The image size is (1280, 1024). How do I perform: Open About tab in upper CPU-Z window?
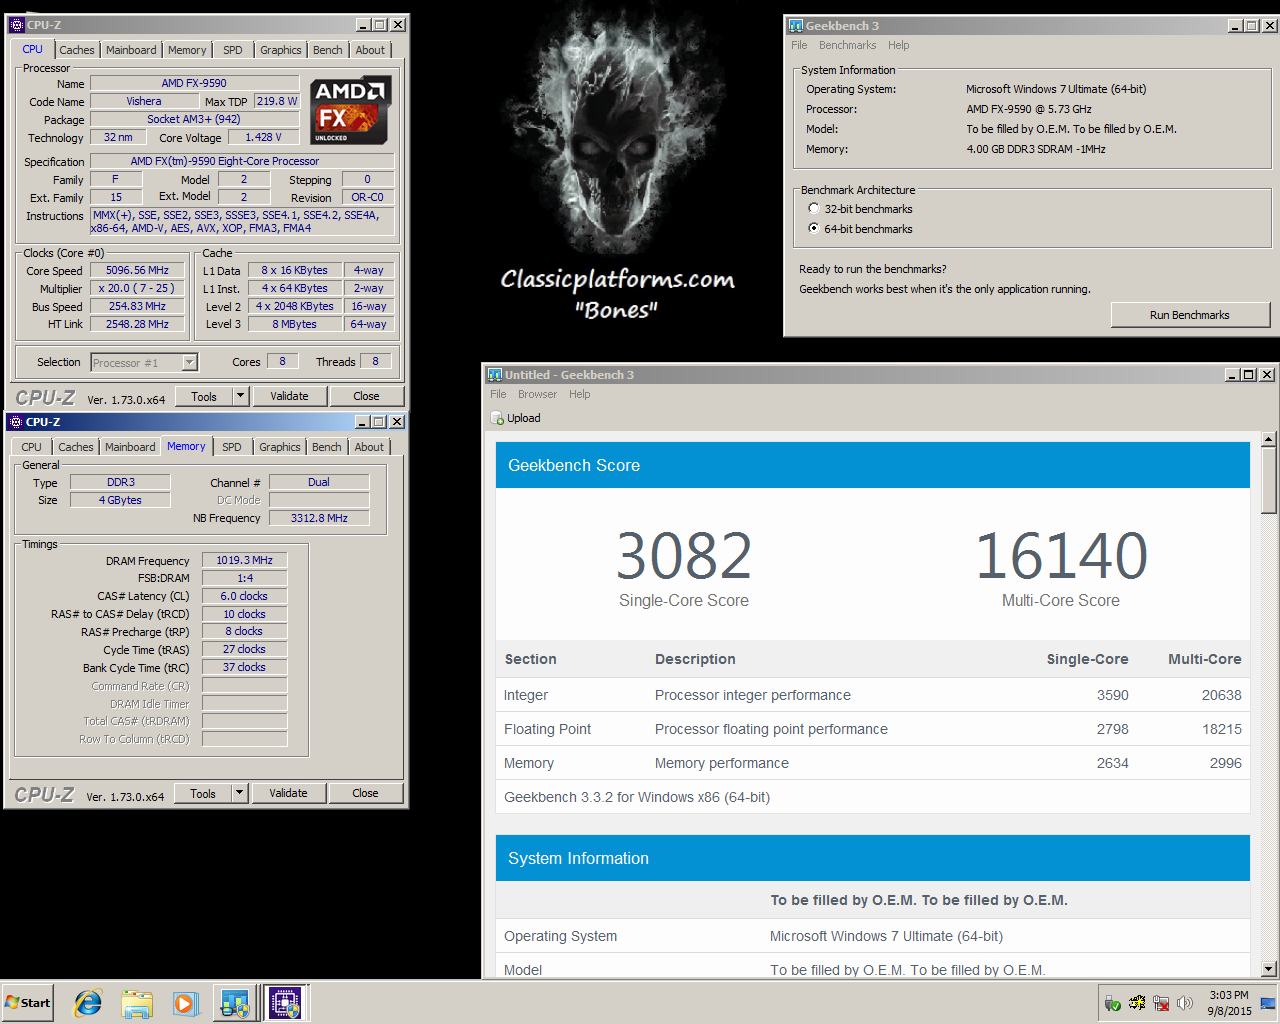coord(370,50)
